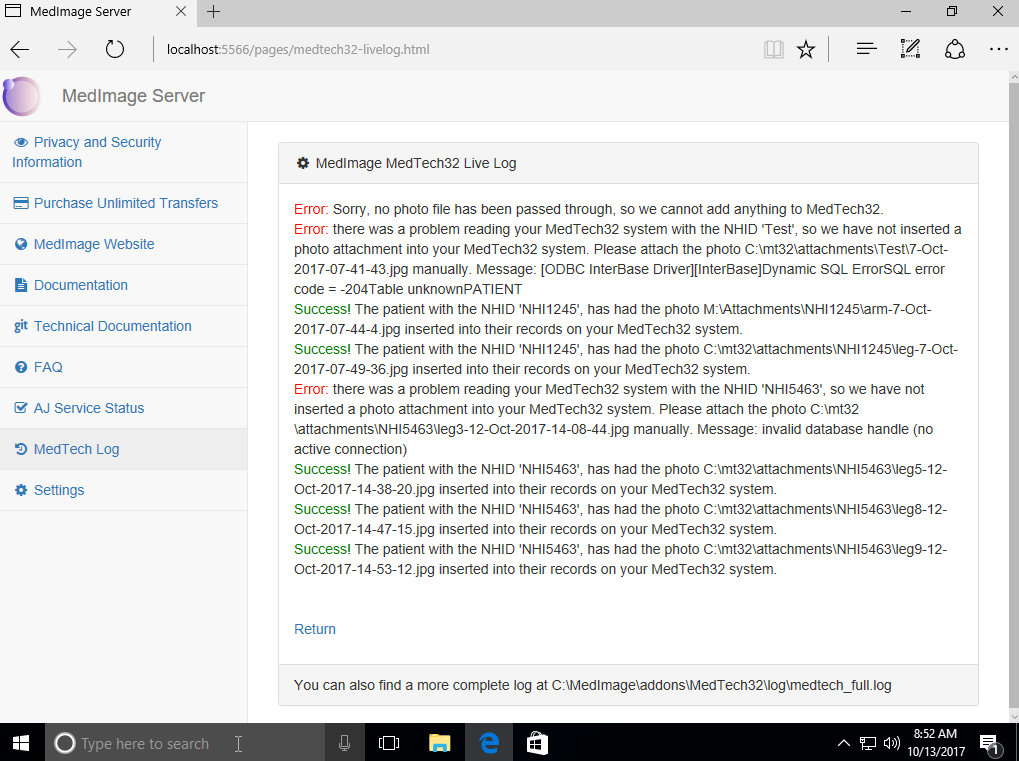Viewport: 1019px width, 761px height.
Task: Open the network status tray icon
Action: click(868, 743)
